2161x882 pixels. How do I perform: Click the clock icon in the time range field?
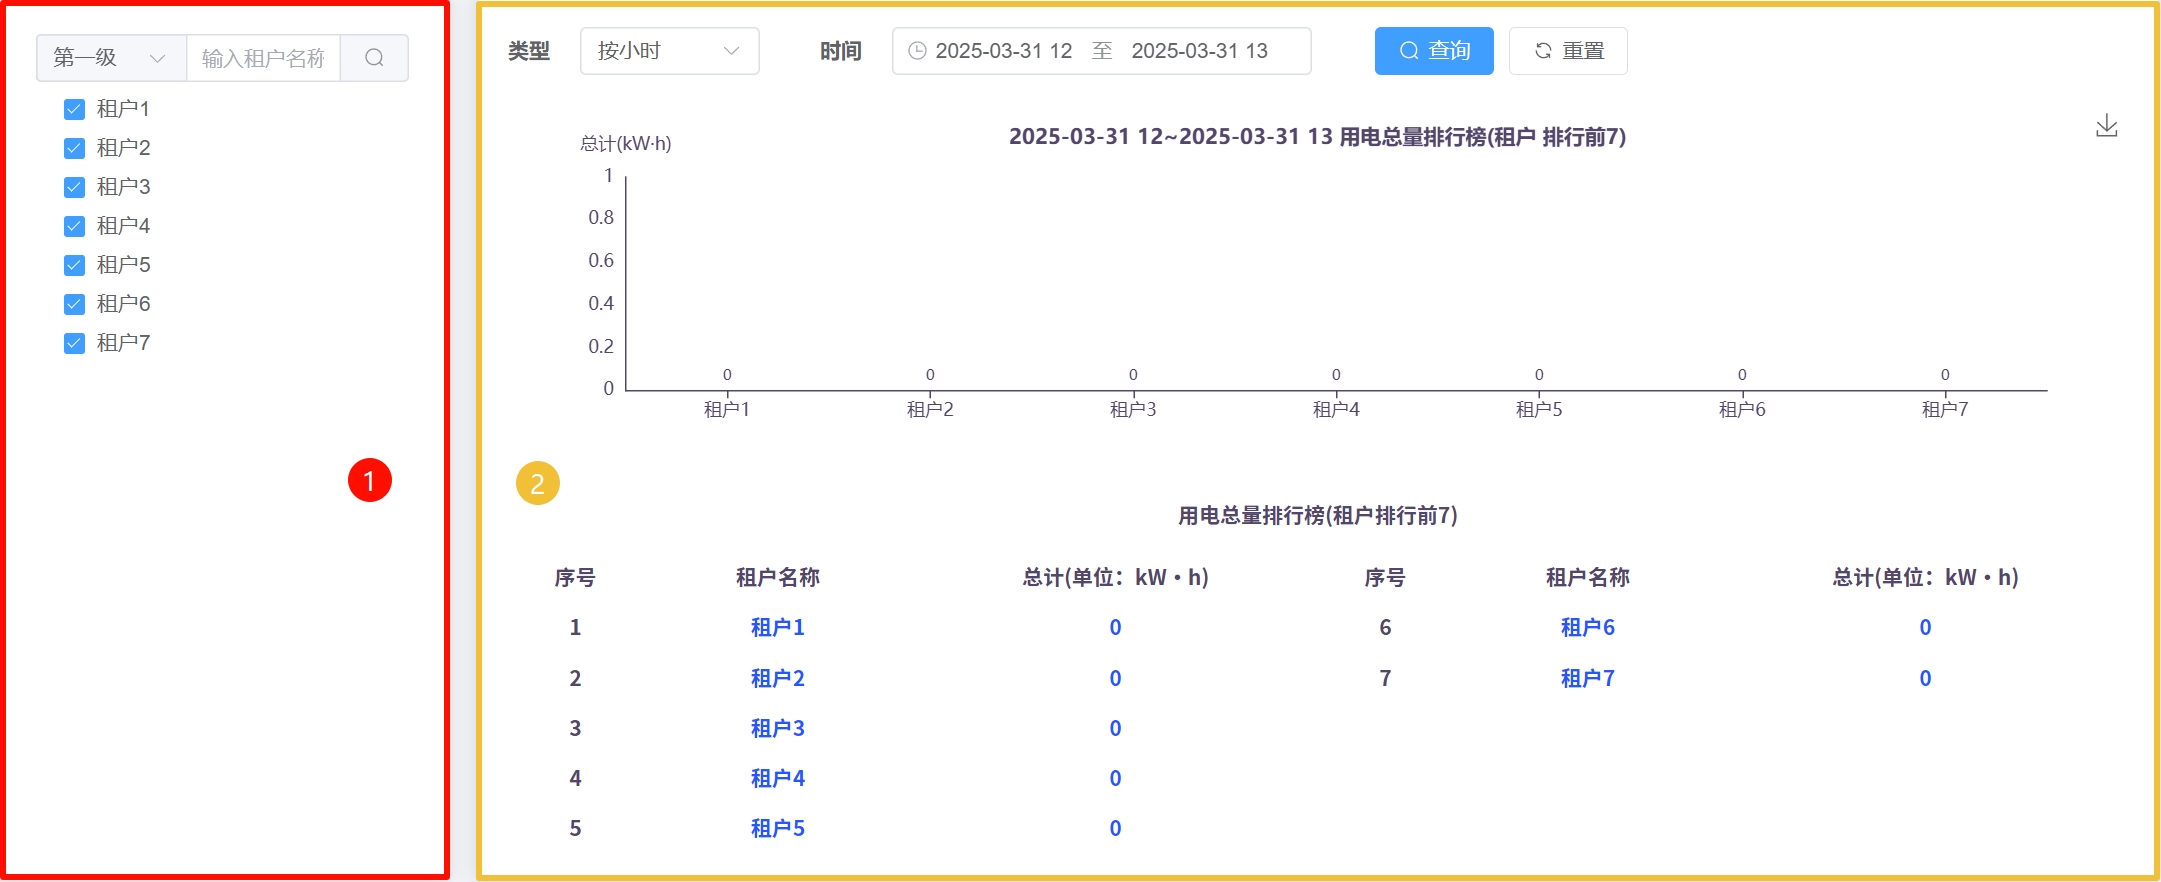tap(917, 51)
